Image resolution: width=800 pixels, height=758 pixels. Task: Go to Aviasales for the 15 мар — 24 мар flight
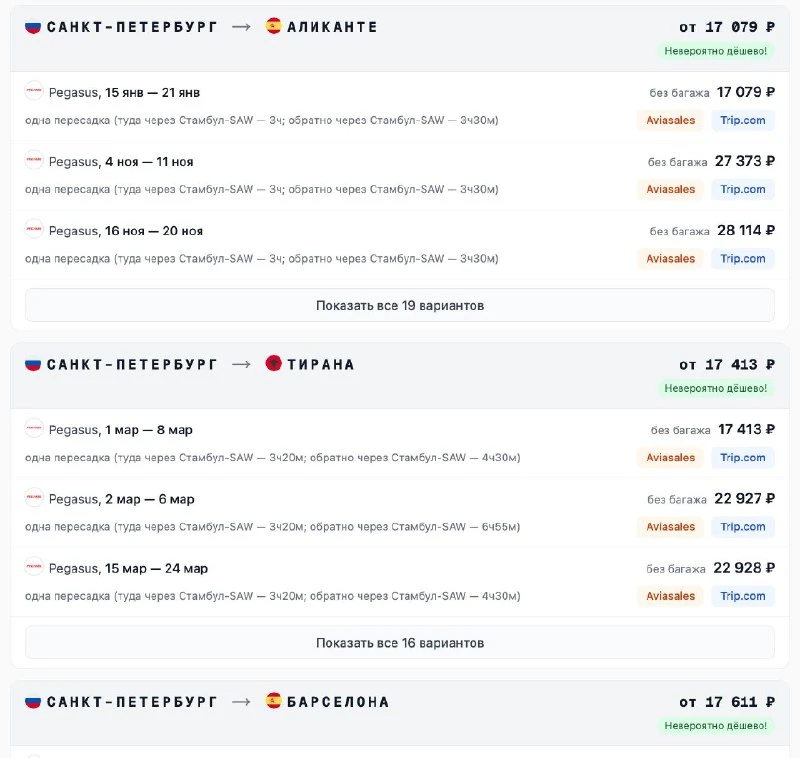[670, 596]
